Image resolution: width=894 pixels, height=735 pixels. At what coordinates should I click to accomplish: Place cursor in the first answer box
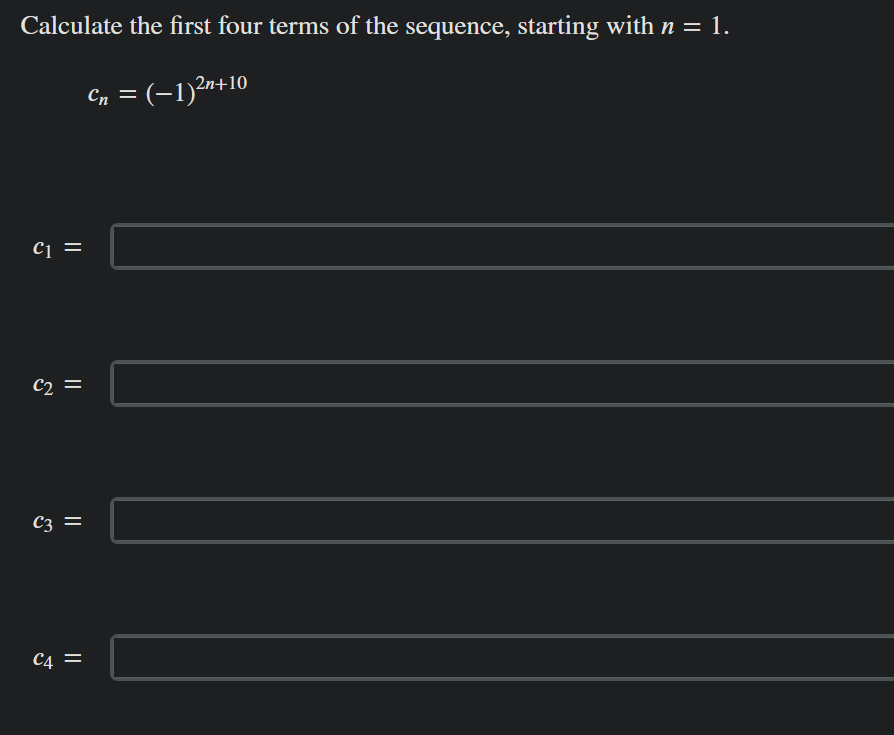click(x=500, y=246)
